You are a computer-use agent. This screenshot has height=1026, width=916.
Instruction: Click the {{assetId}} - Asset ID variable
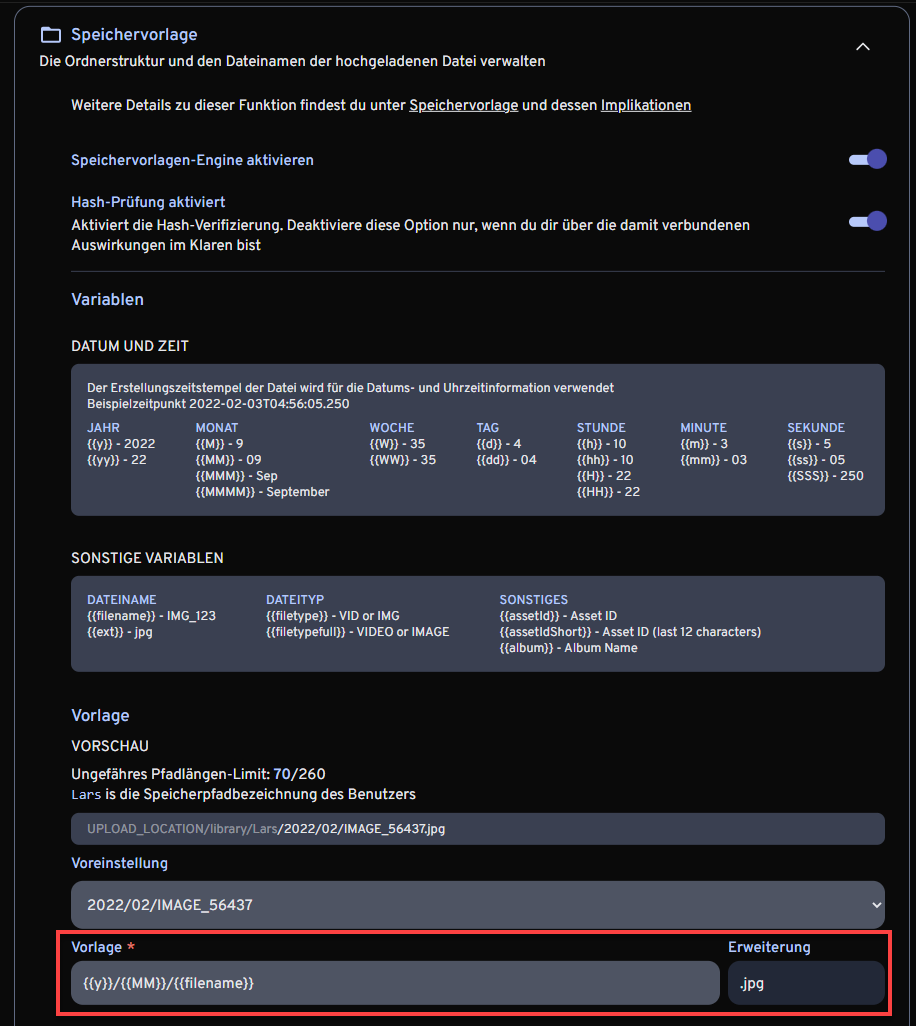point(558,616)
